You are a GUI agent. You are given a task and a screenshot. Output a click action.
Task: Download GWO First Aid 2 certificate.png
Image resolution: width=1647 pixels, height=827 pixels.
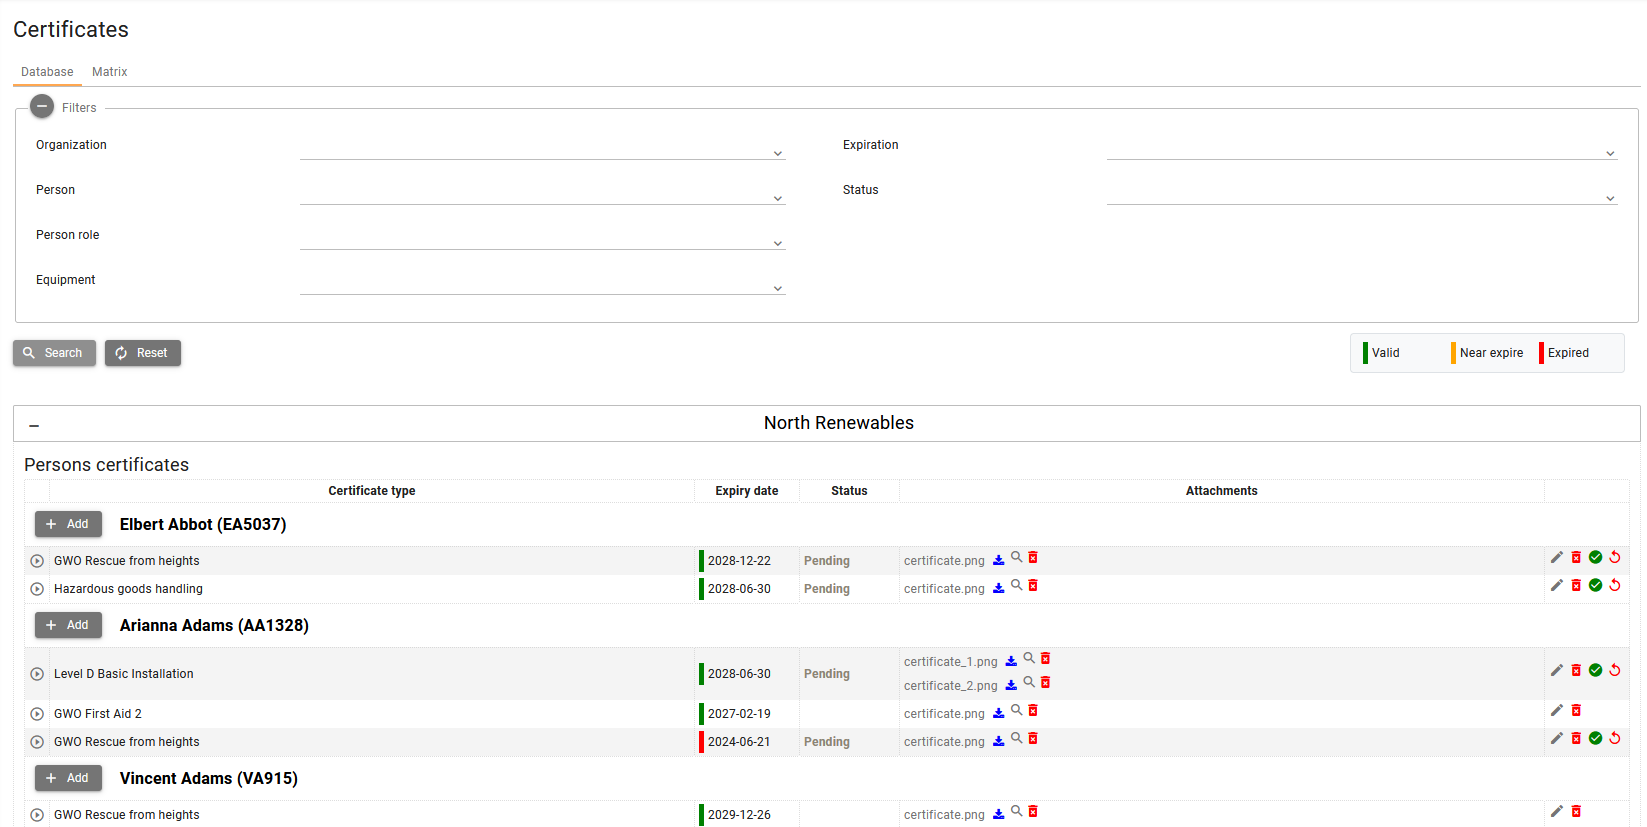tap(998, 713)
